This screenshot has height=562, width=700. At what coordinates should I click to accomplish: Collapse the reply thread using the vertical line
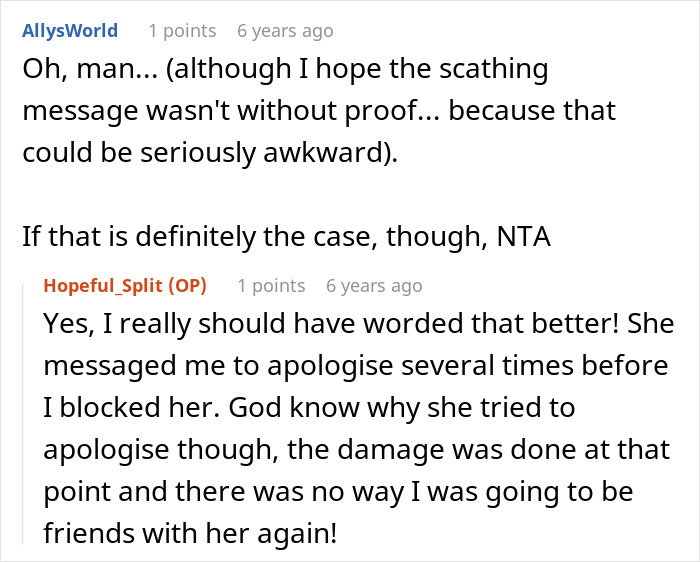pos(23,413)
